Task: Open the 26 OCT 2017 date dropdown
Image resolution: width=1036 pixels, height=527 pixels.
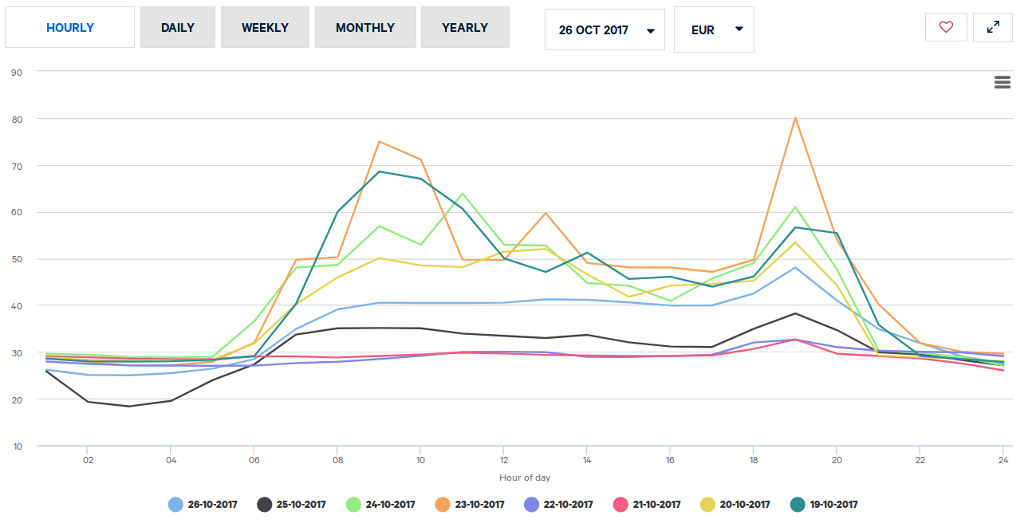Action: coord(605,30)
